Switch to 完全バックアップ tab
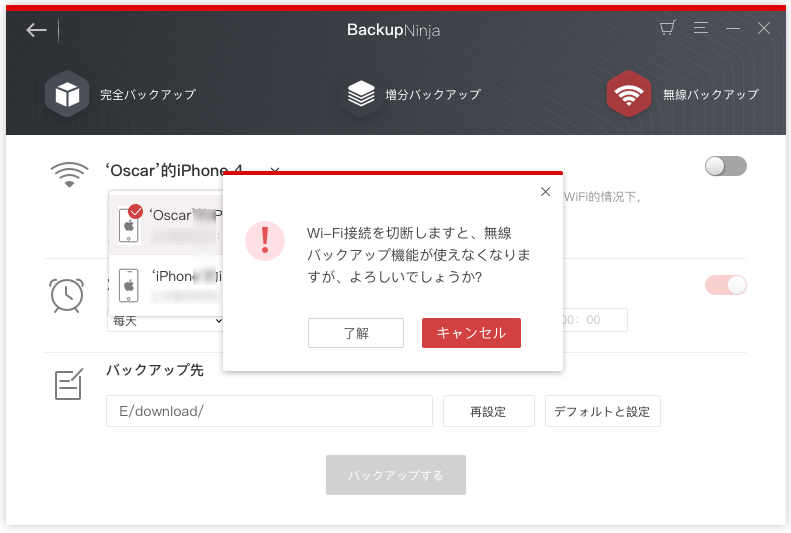The height and width of the screenshot is (533, 791). tap(147, 95)
